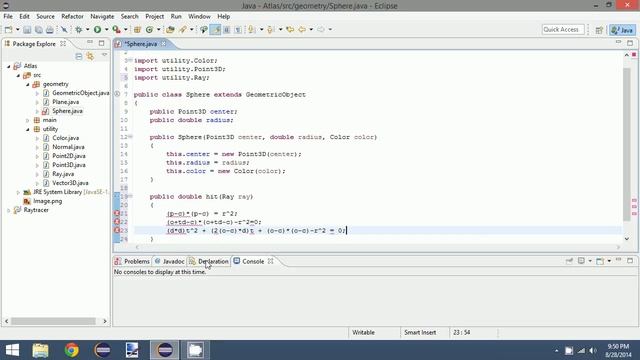Open the Run button dropdown arrow

click(107, 29)
